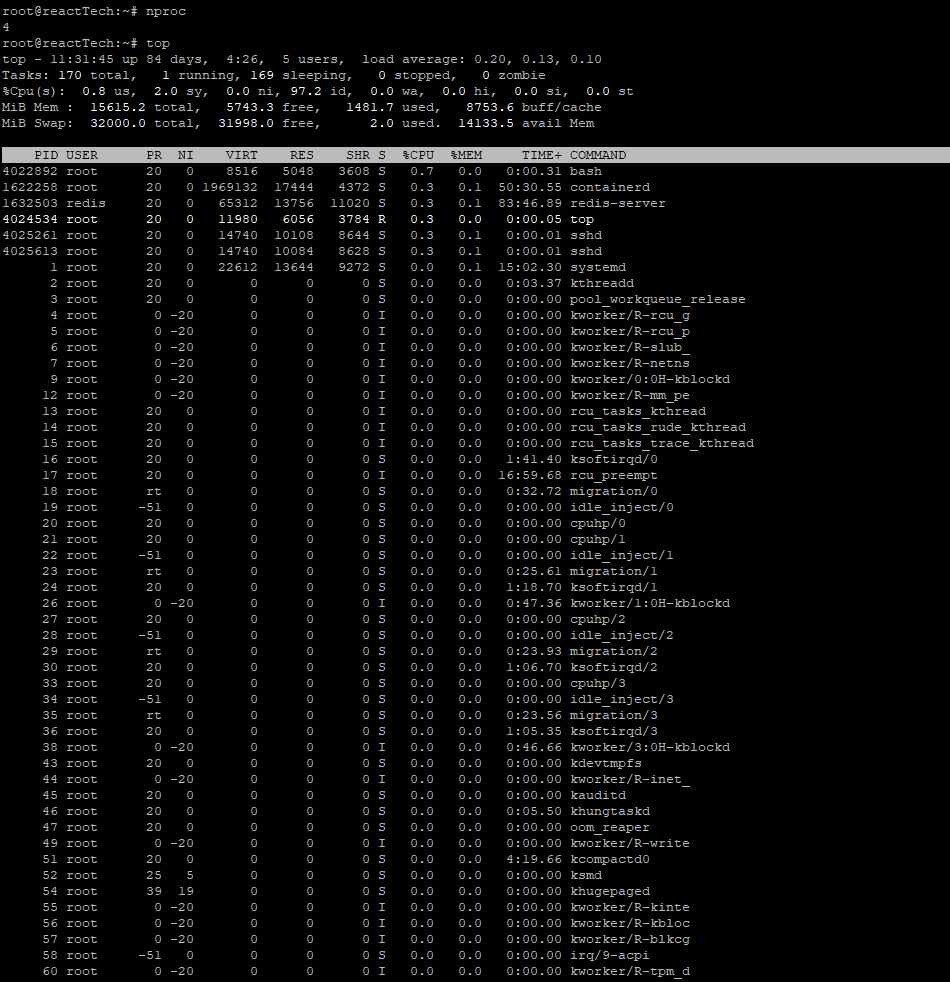The image size is (950, 982).
Task: Select the typed 'nproc' command text
Action: click(x=166, y=11)
